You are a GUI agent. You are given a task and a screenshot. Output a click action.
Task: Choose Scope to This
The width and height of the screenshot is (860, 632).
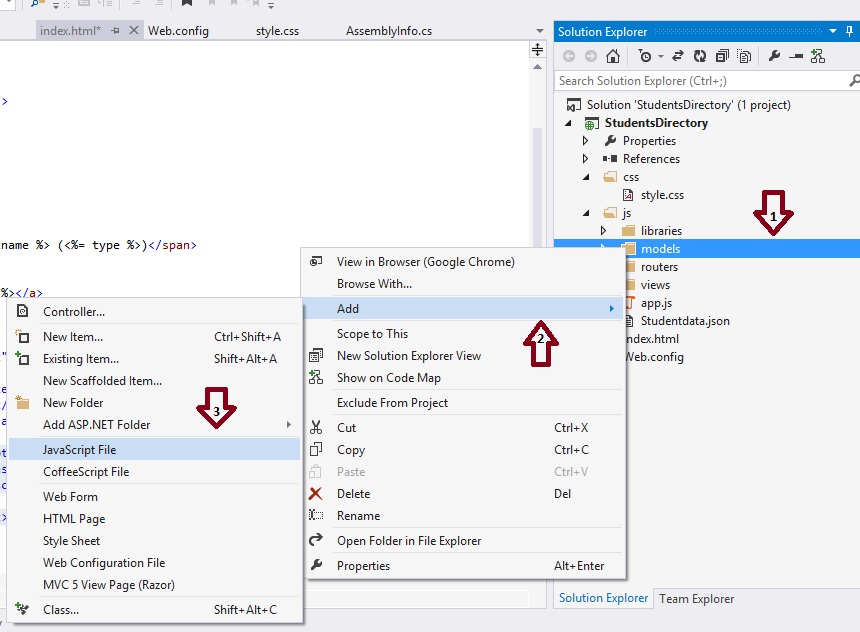(464, 334)
